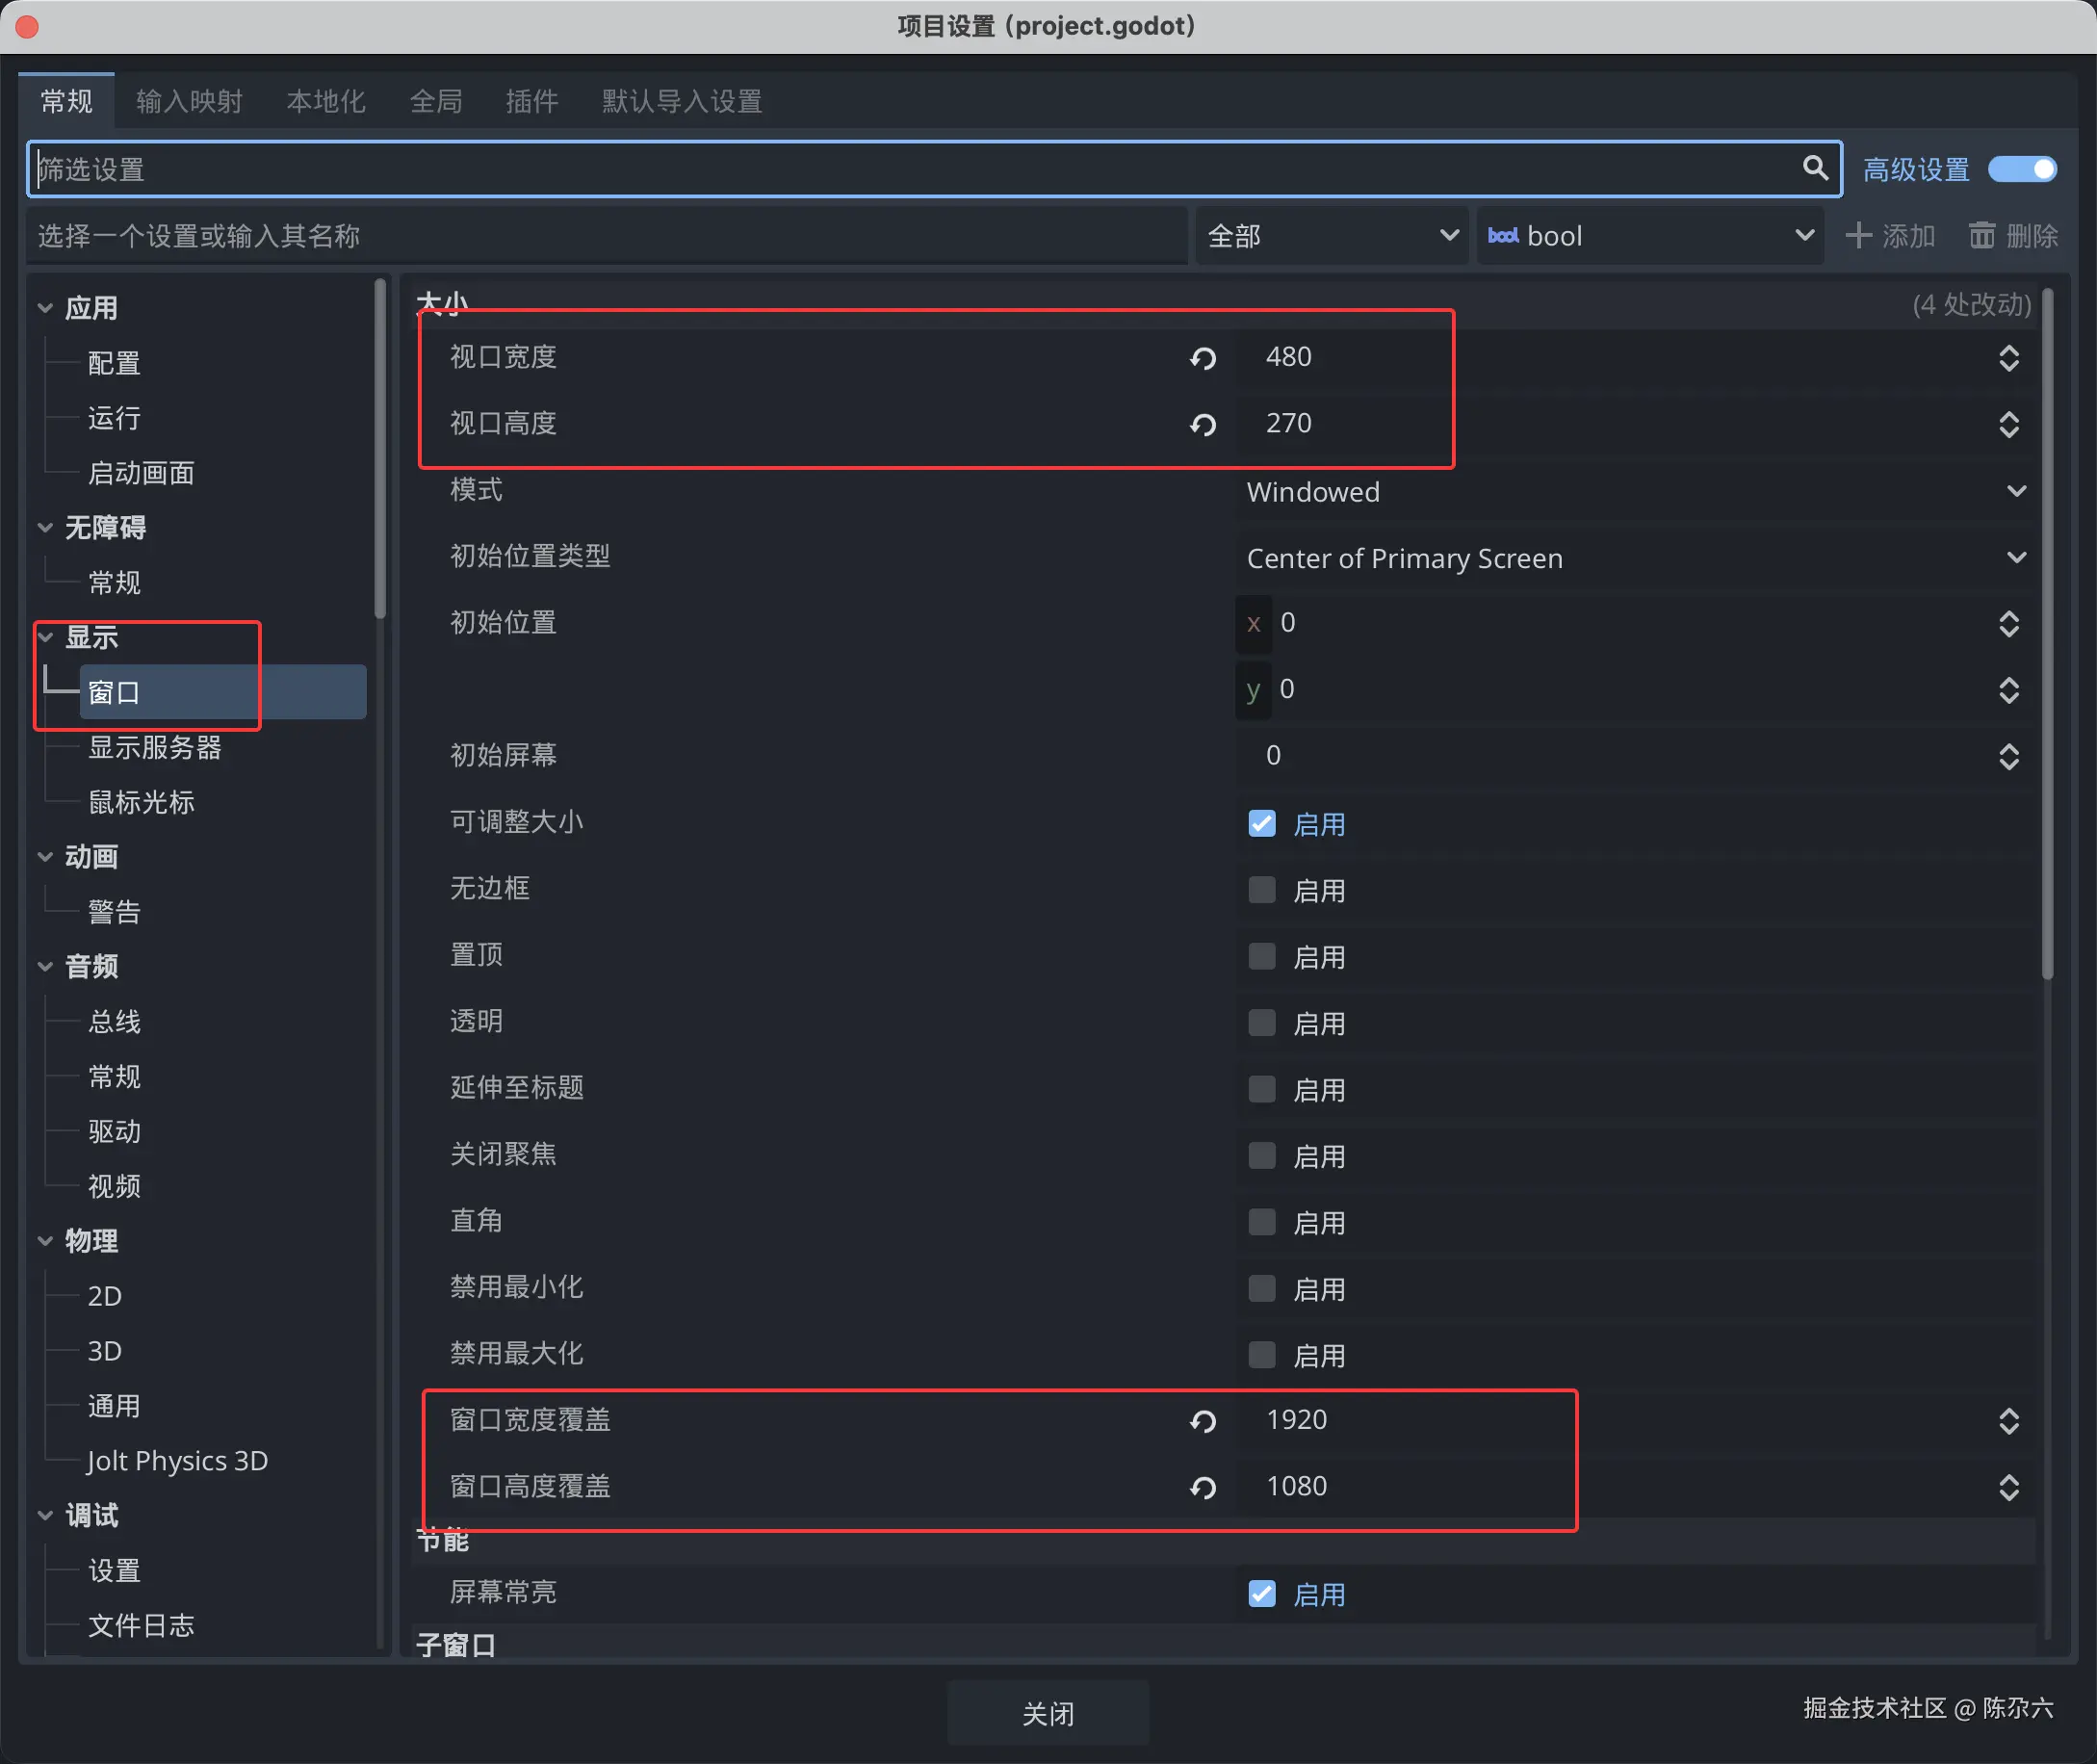Click stepper arrows for 初始屏幕 value
Screen dimensions: 2097x1764
point(2008,757)
